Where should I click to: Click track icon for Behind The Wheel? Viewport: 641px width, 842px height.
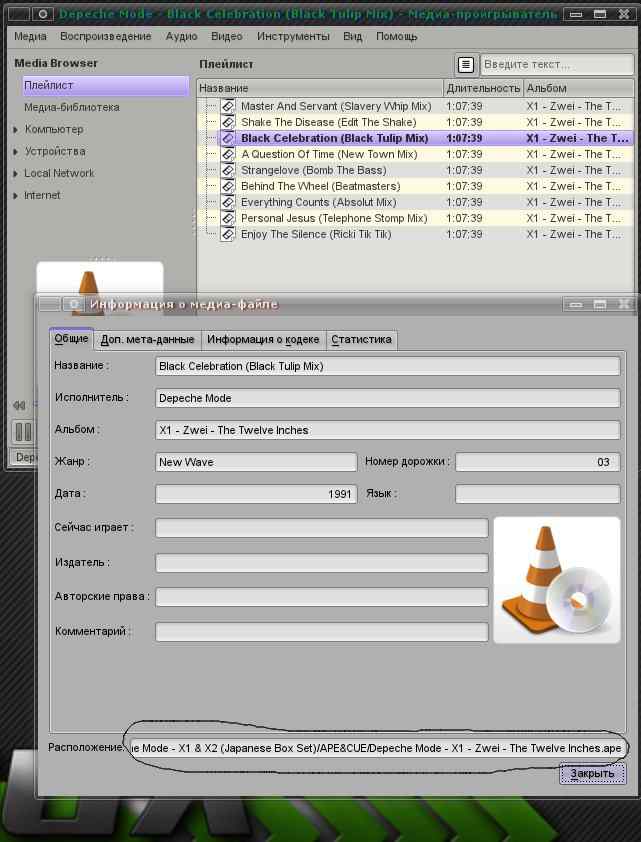click(228, 186)
